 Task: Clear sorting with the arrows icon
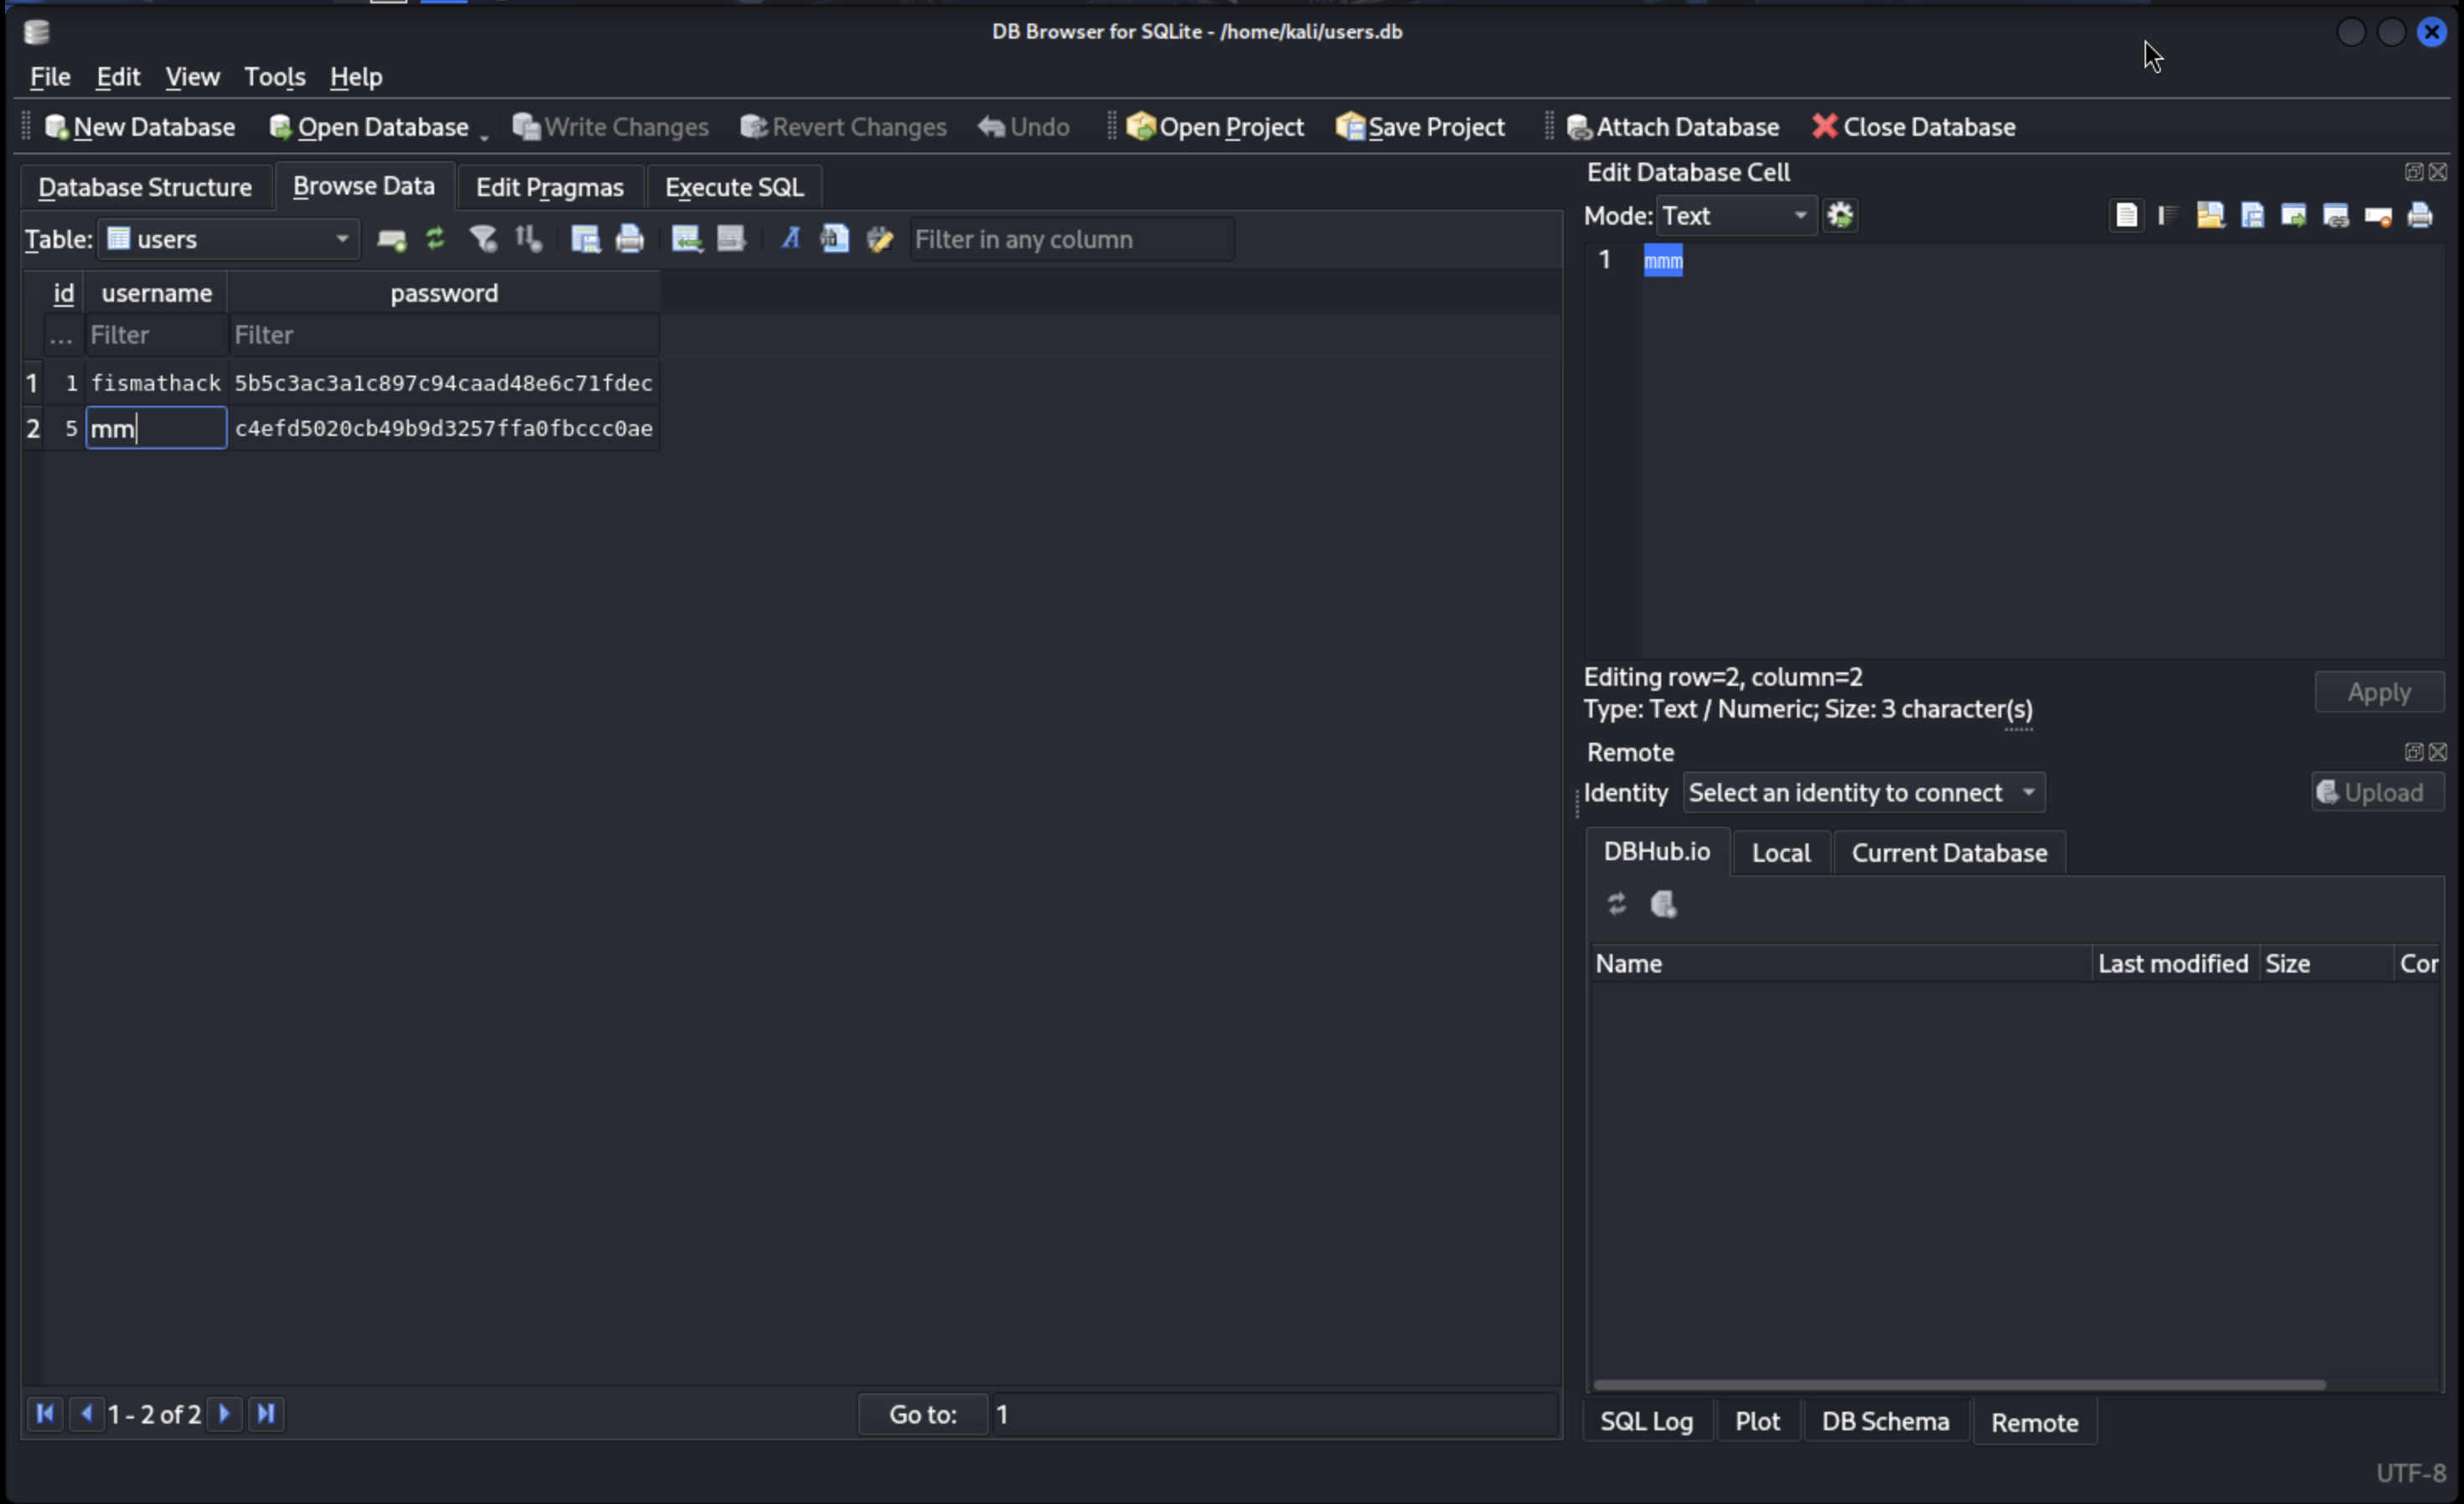528,238
